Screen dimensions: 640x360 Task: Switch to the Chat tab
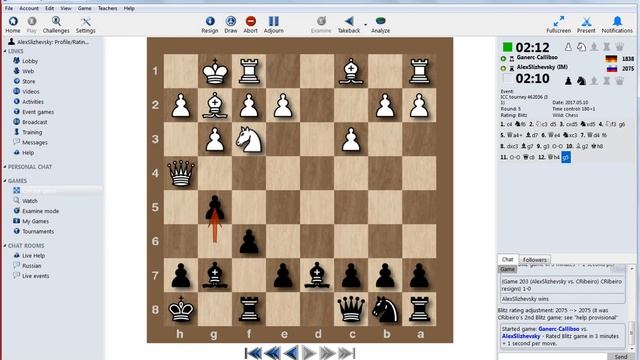(507, 259)
